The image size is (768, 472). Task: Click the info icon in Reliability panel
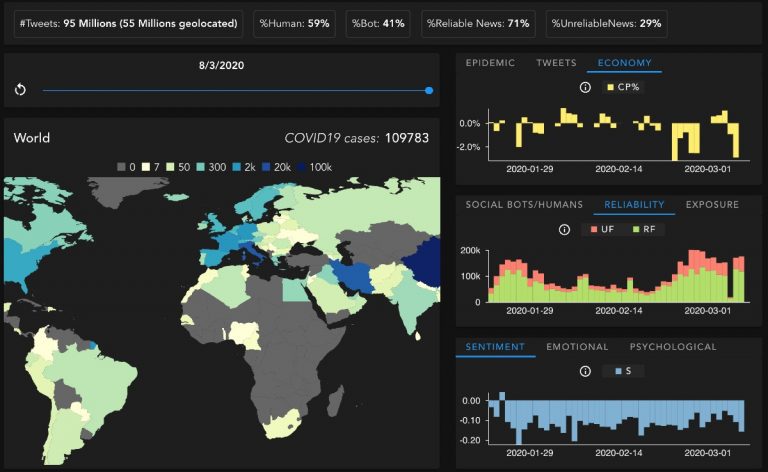(563, 230)
